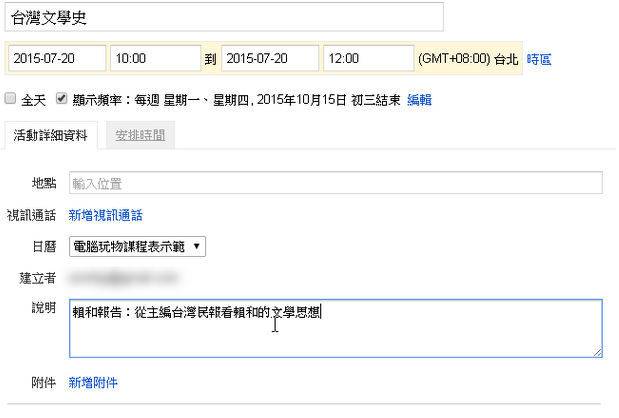The width and height of the screenshot is (619, 418).
Task: Select the 活動詳細資料 tab
Action: (x=50, y=135)
